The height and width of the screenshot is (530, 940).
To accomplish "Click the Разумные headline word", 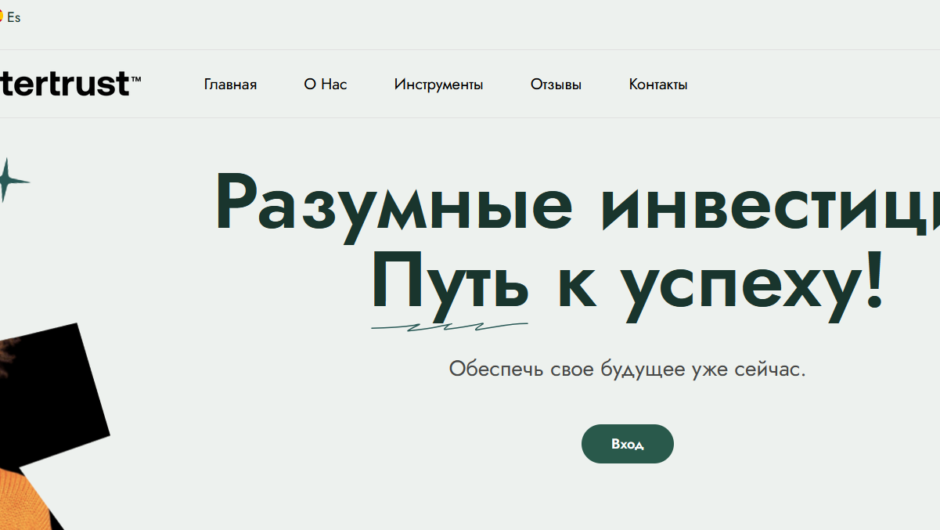I will click(x=395, y=204).
